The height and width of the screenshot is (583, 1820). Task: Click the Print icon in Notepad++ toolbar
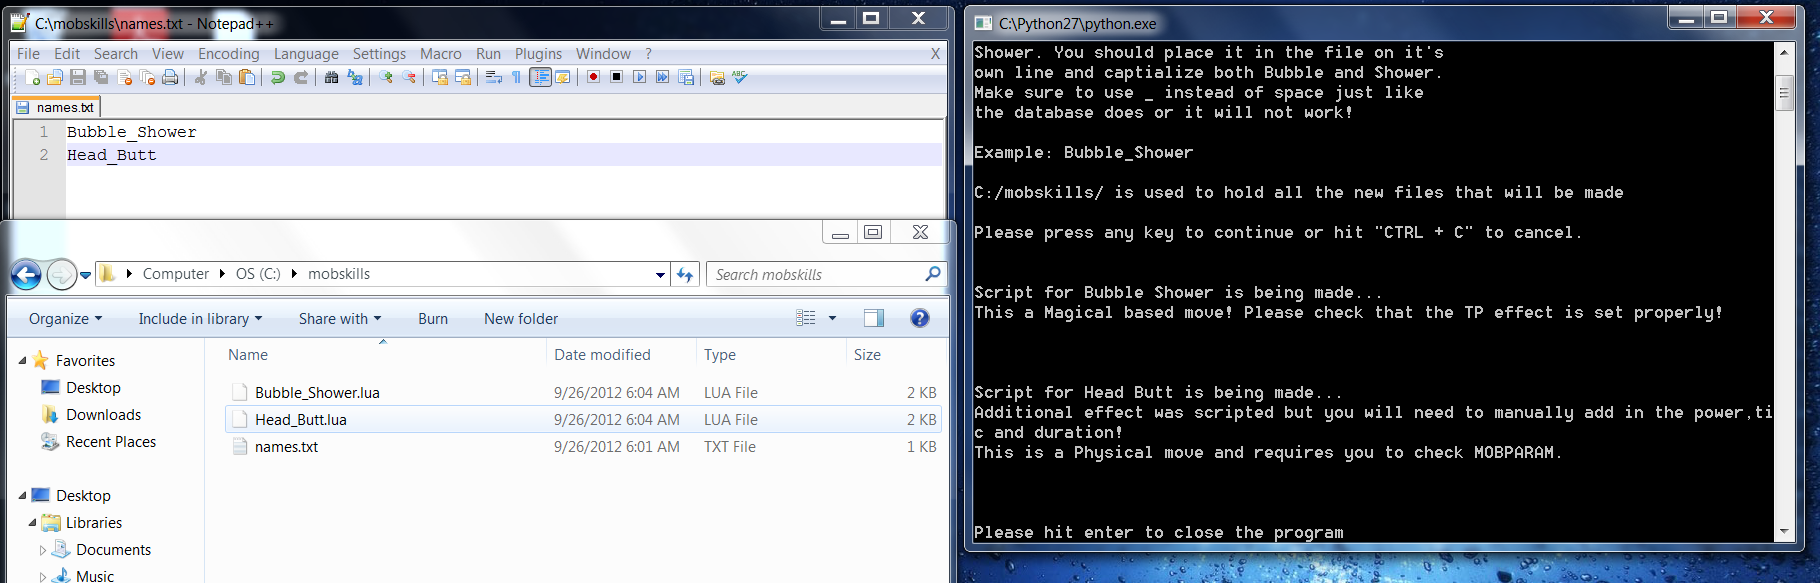(x=170, y=77)
